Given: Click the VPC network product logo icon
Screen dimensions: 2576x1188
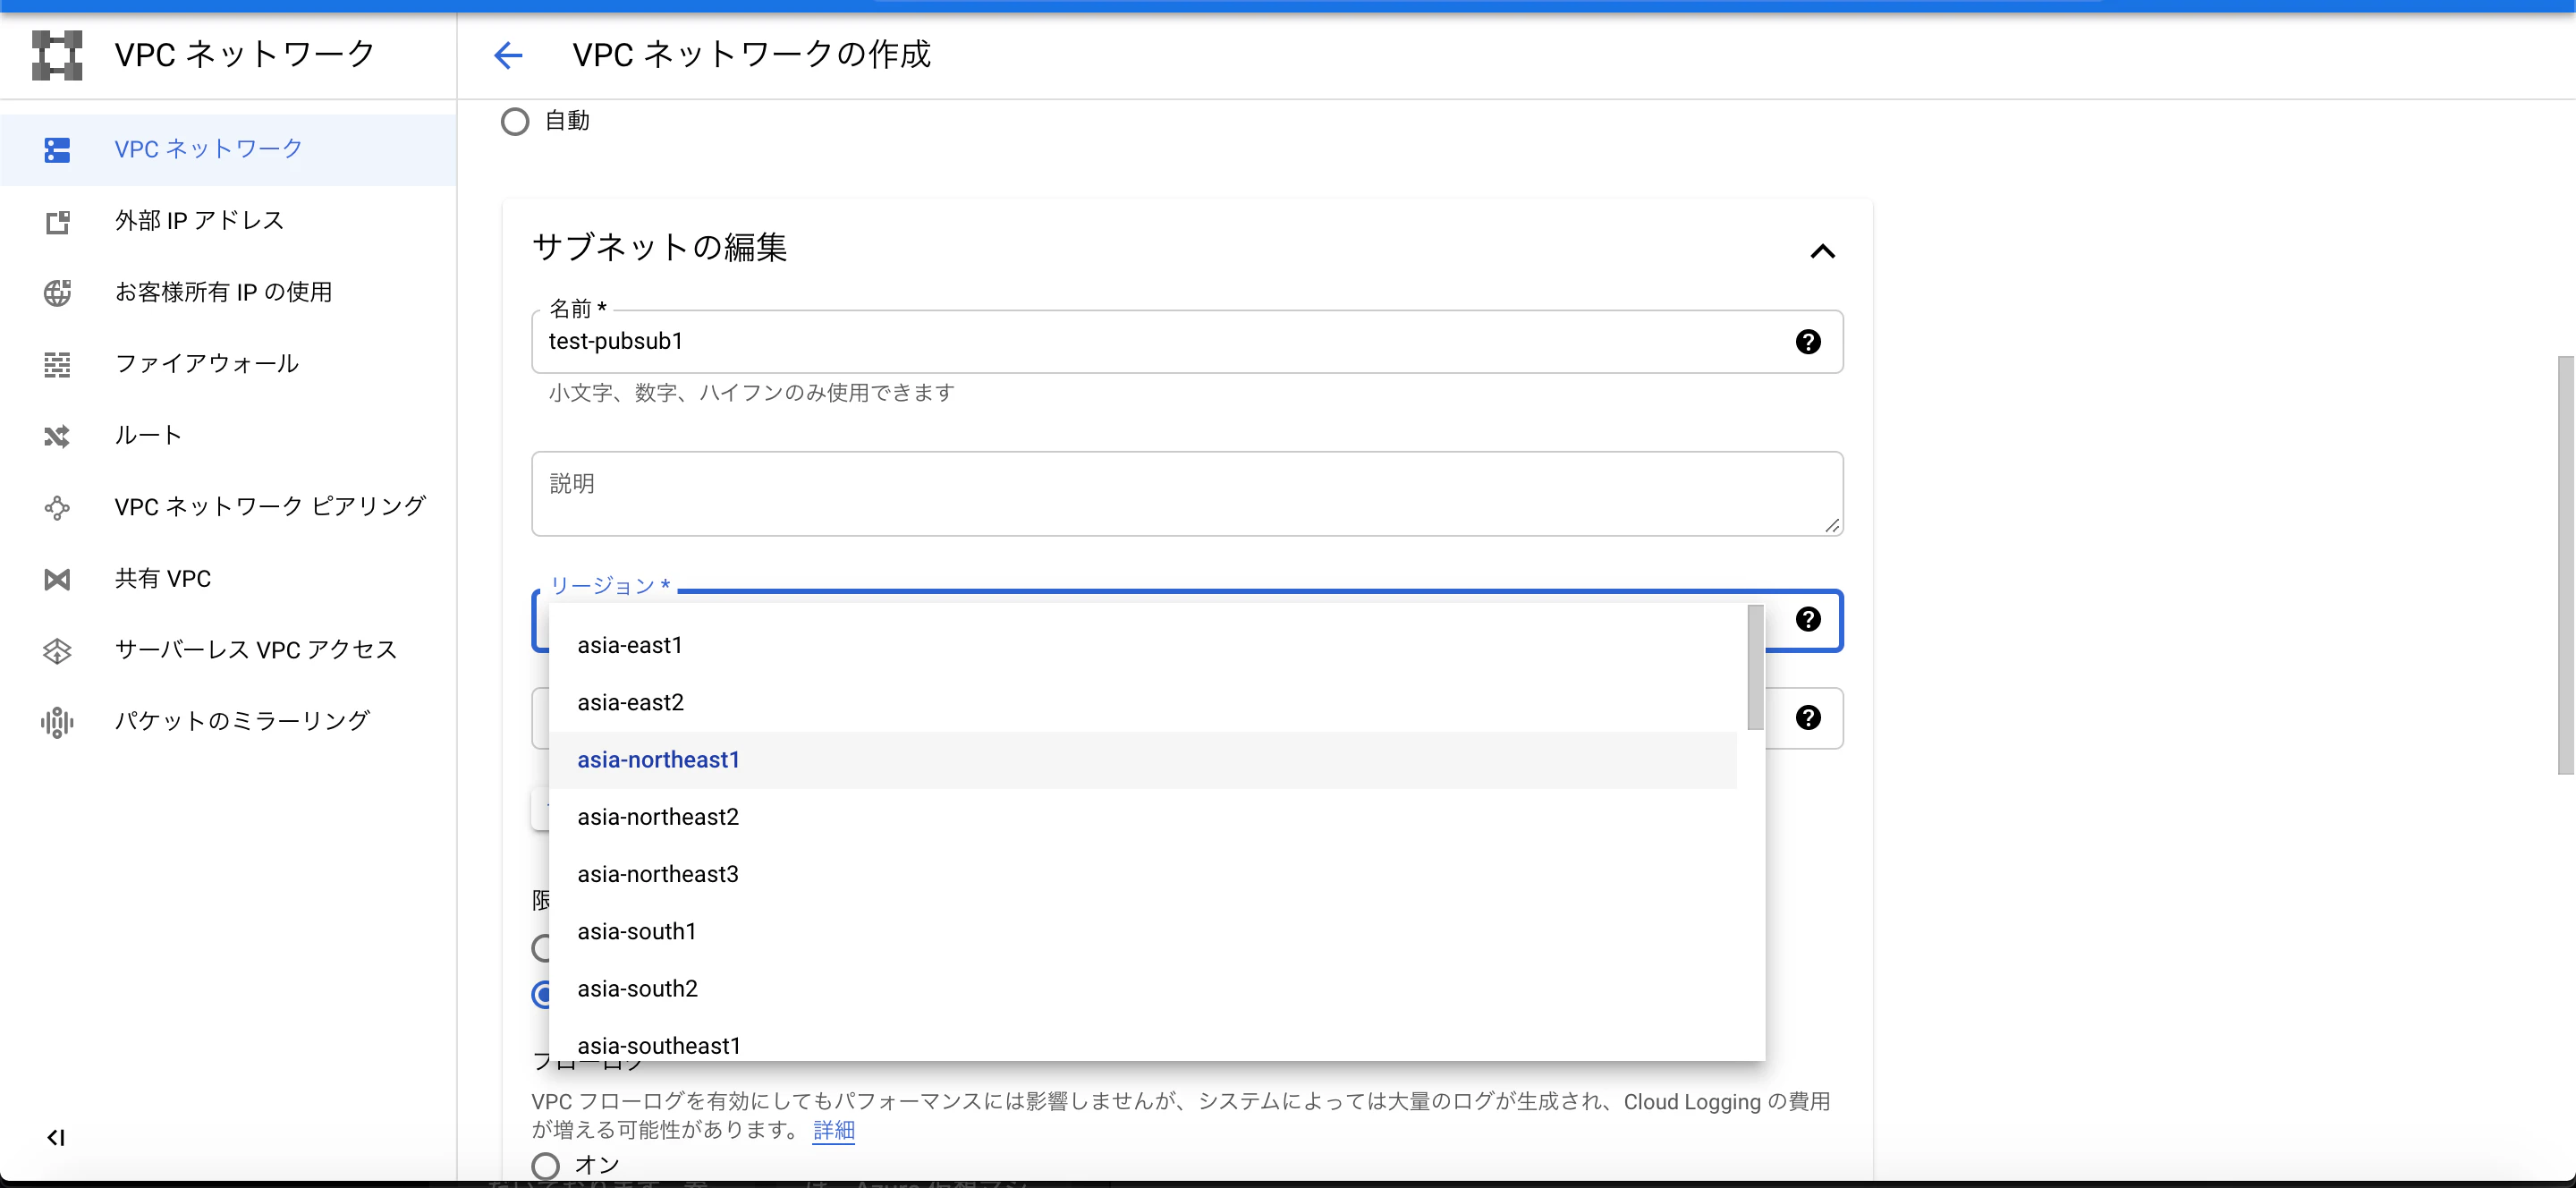Looking at the screenshot, I should pyautogui.click(x=57, y=55).
